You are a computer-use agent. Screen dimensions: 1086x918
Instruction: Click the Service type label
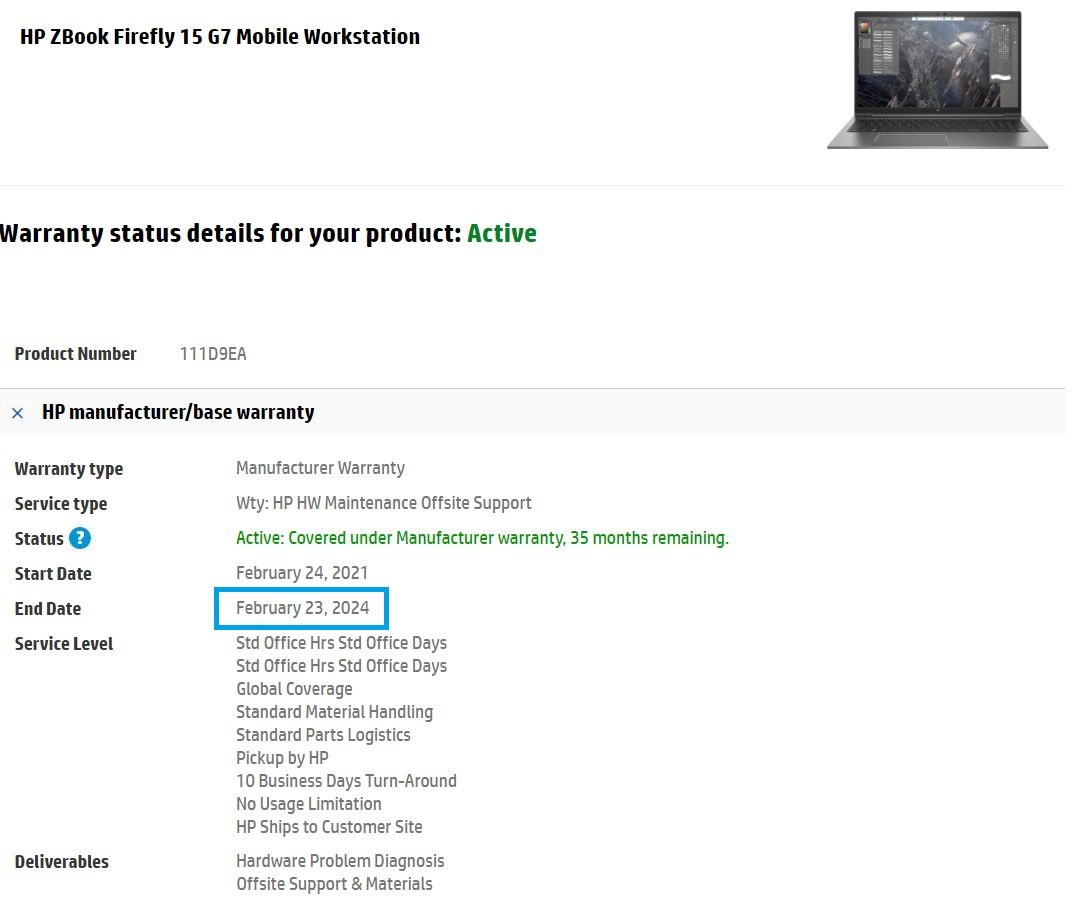[61, 504]
